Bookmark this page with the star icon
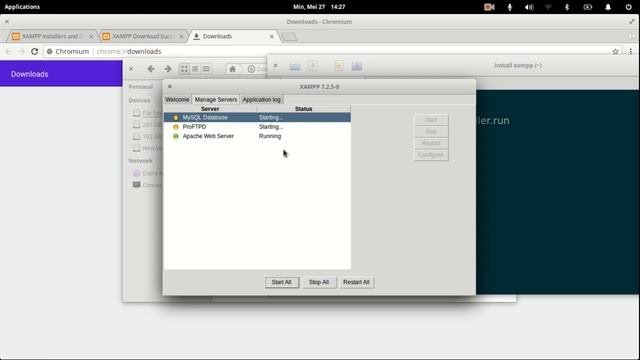Viewport: 640px width, 360px height. click(x=616, y=51)
